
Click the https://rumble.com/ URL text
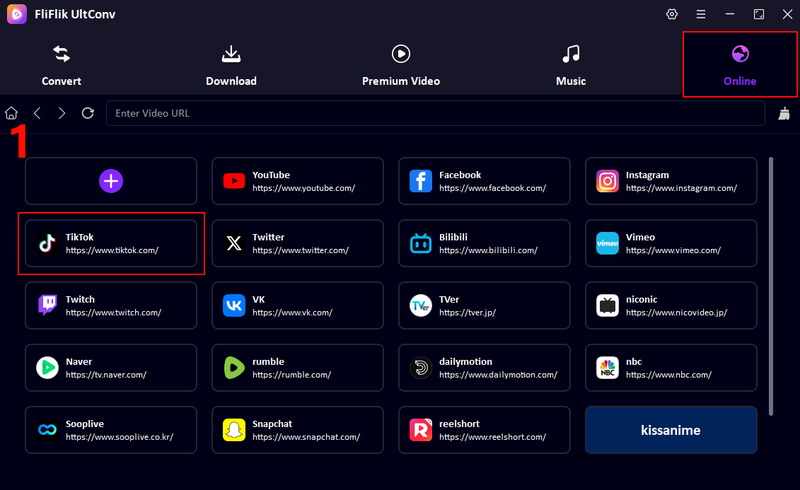click(x=291, y=375)
